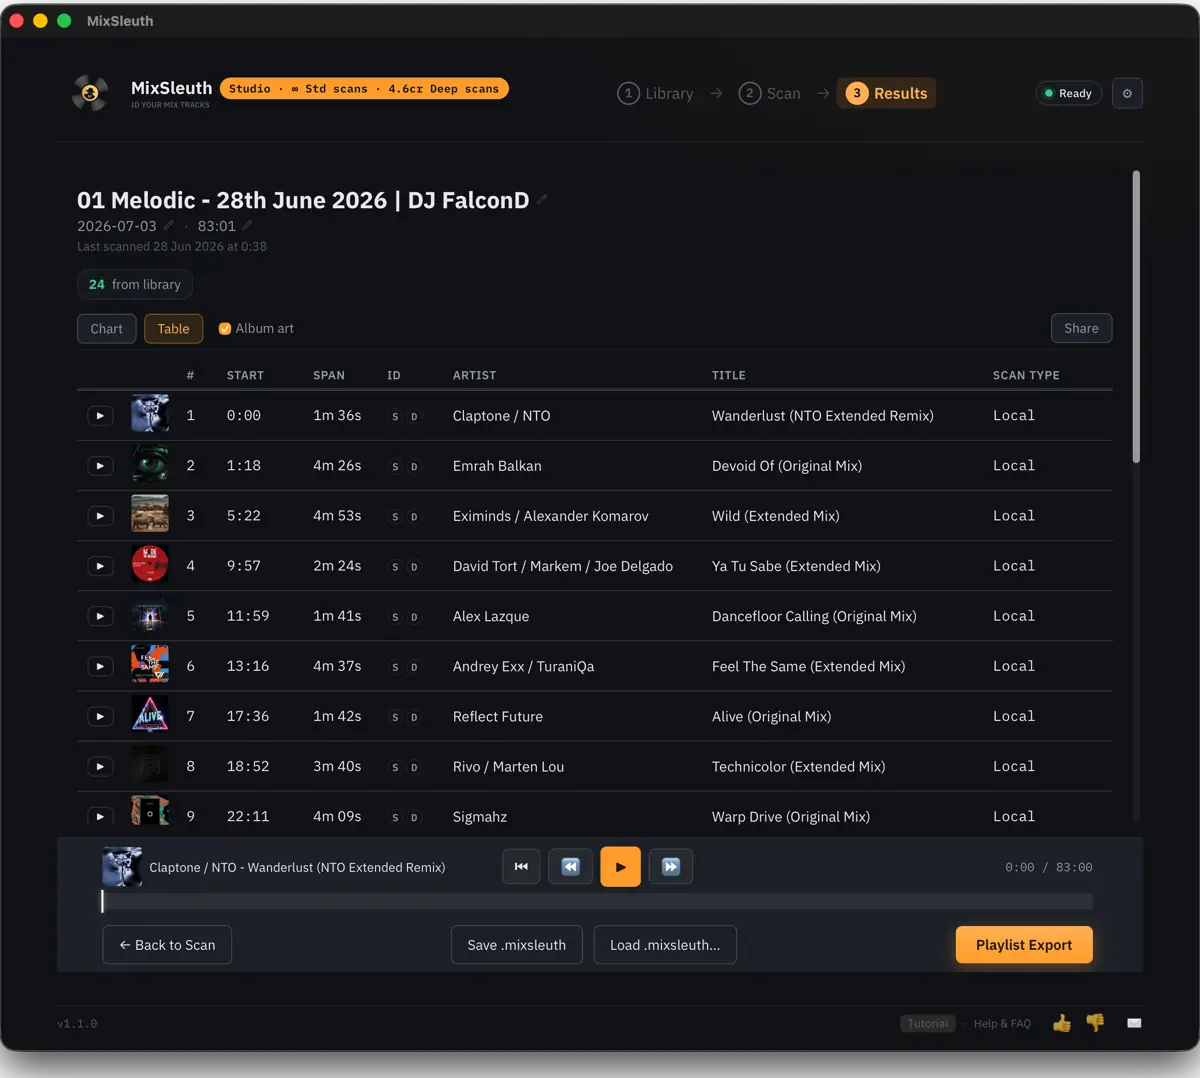Click S badge for Rivo / Marten Lou row
Image resolution: width=1200 pixels, height=1078 pixels.
click(x=395, y=767)
